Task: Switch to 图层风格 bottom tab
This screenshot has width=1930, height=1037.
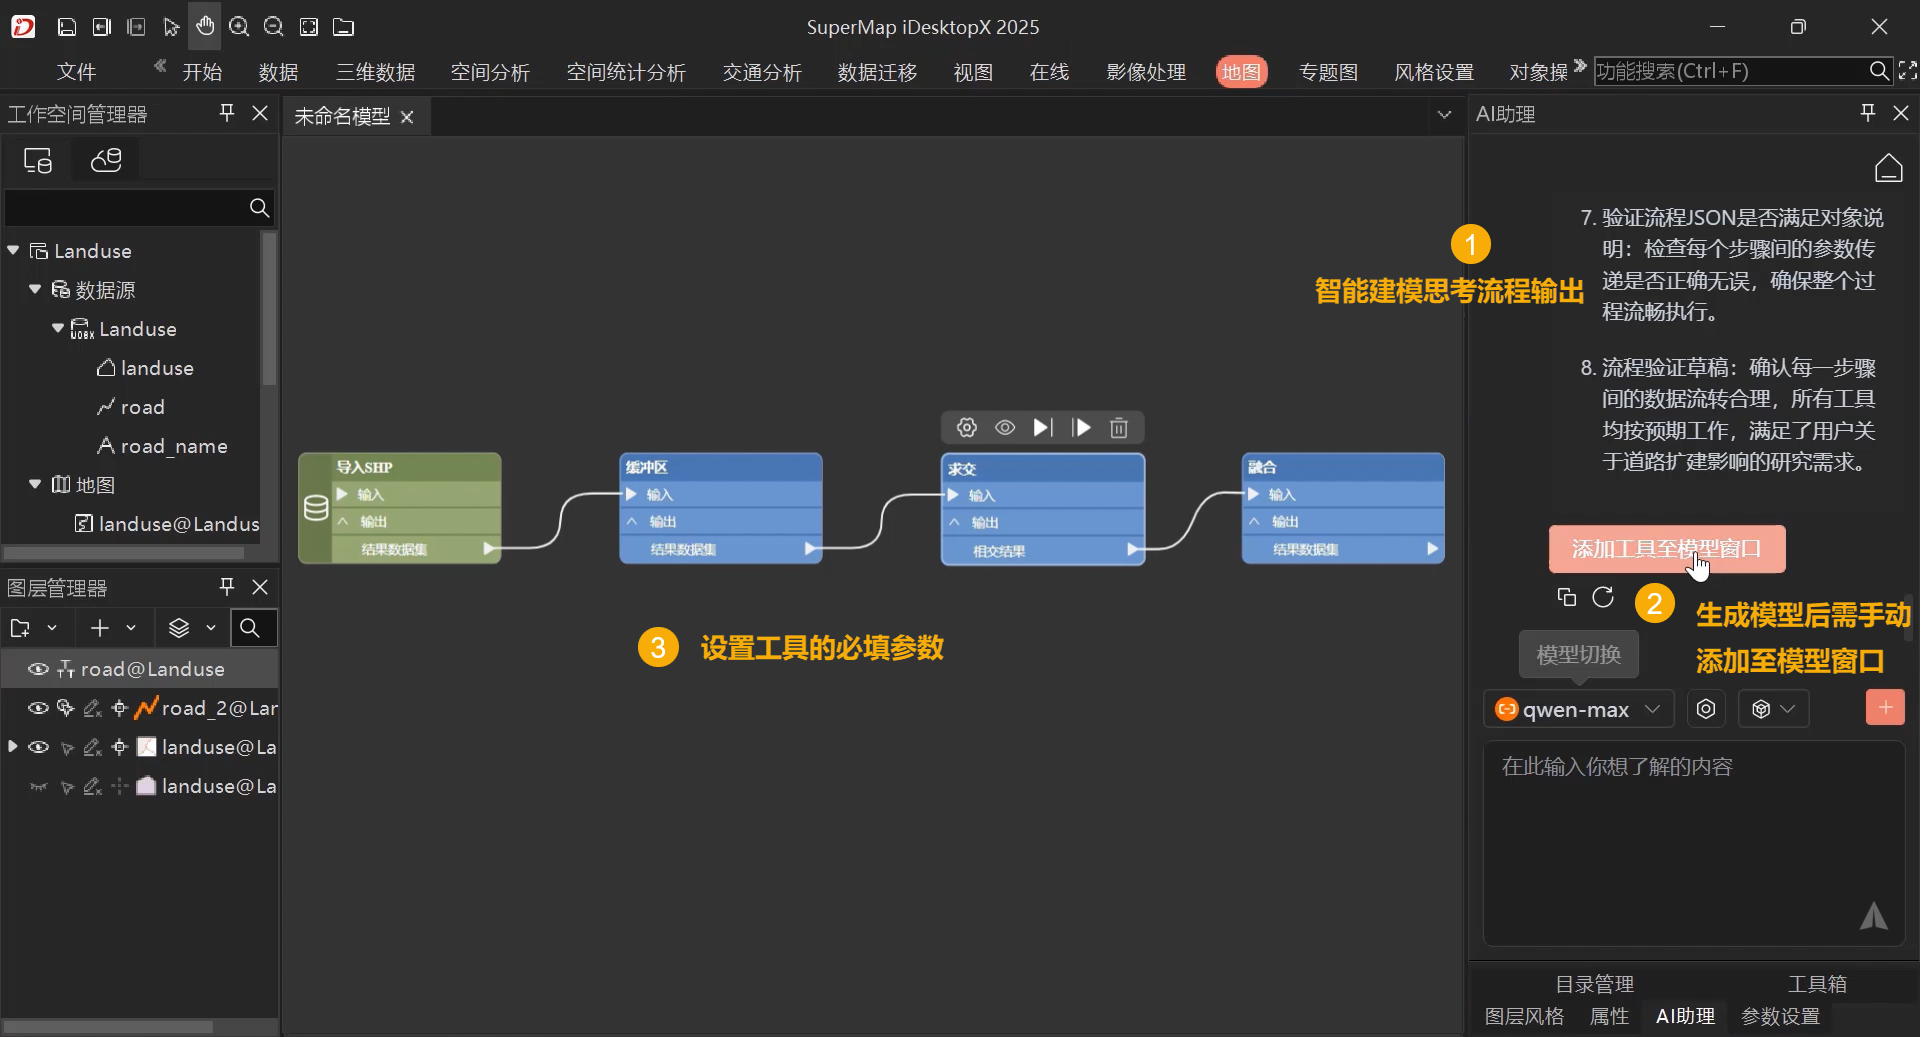Action: 1524,1016
